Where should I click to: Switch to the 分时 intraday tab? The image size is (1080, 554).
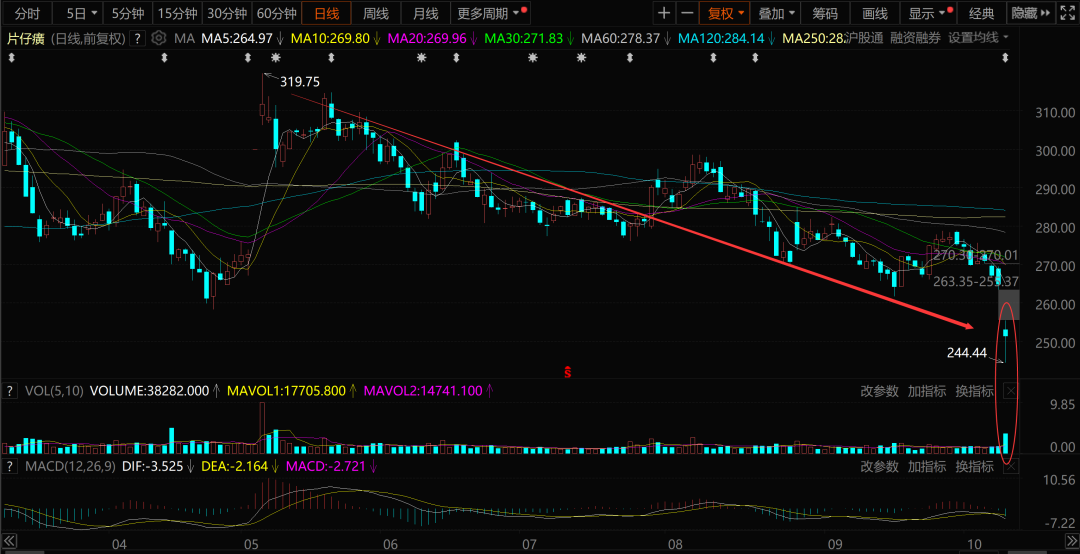click(x=27, y=13)
